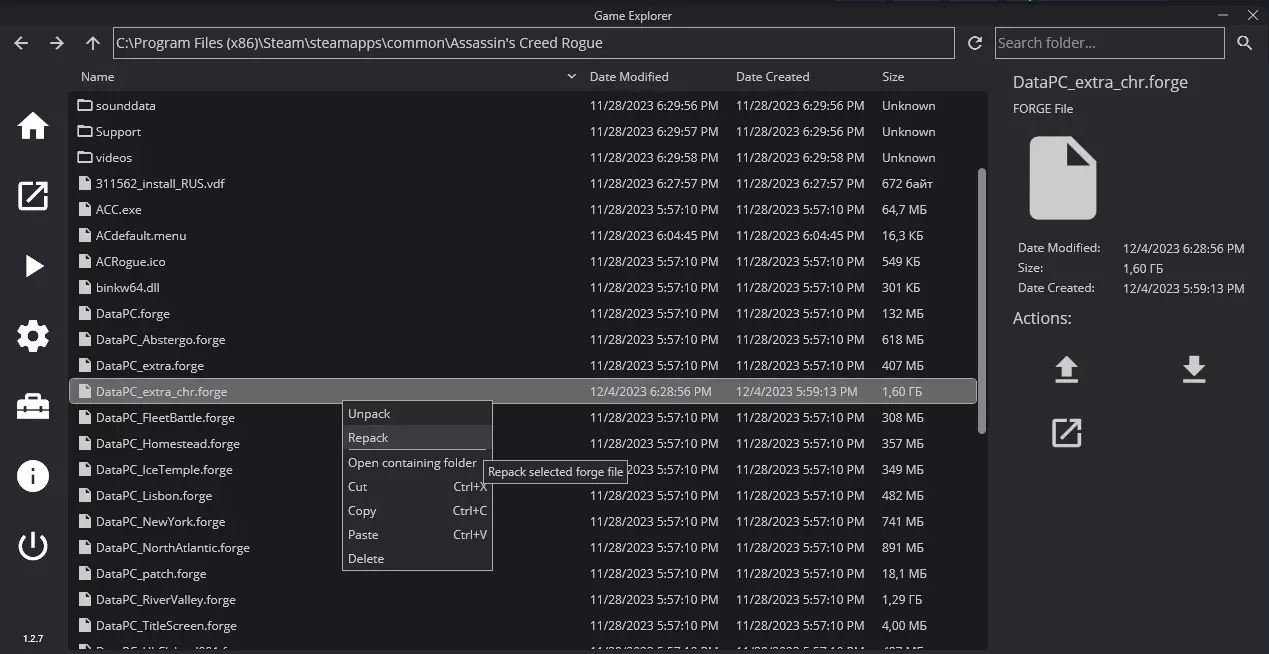The height and width of the screenshot is (654, 1269).
Task: Choose Open containing folder menu entry
Action: pyautogui.click(x=412, y=463)
